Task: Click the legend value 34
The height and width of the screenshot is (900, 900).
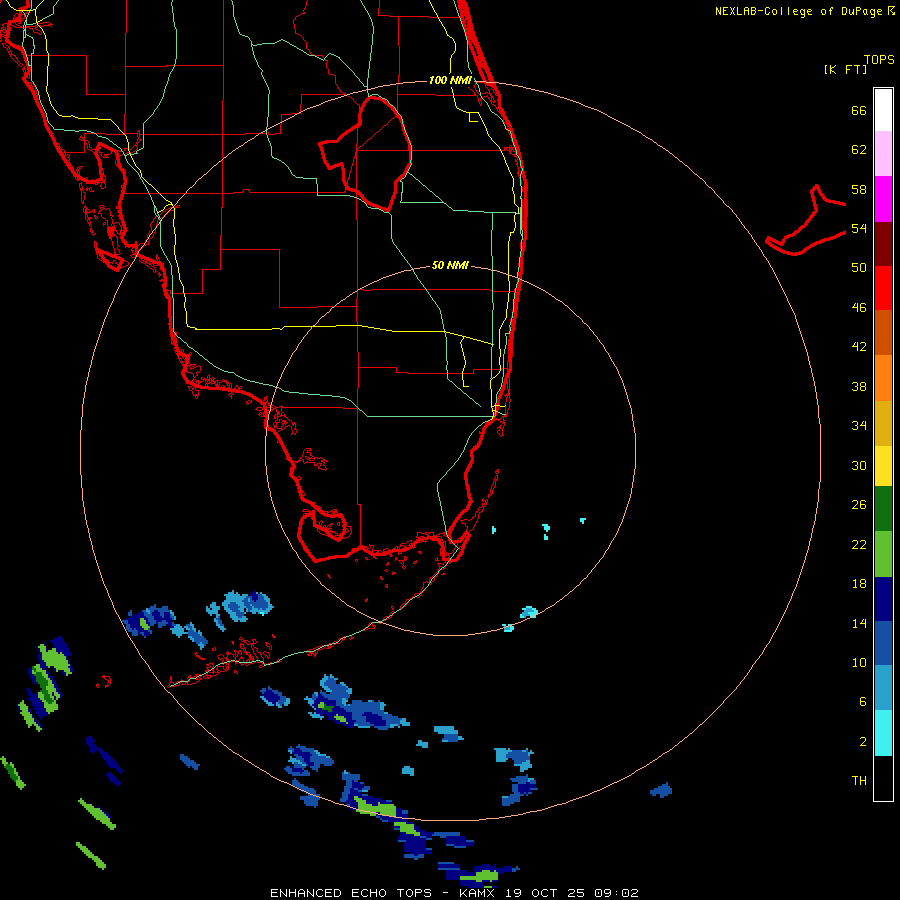Action: click(x=859, y=426)
